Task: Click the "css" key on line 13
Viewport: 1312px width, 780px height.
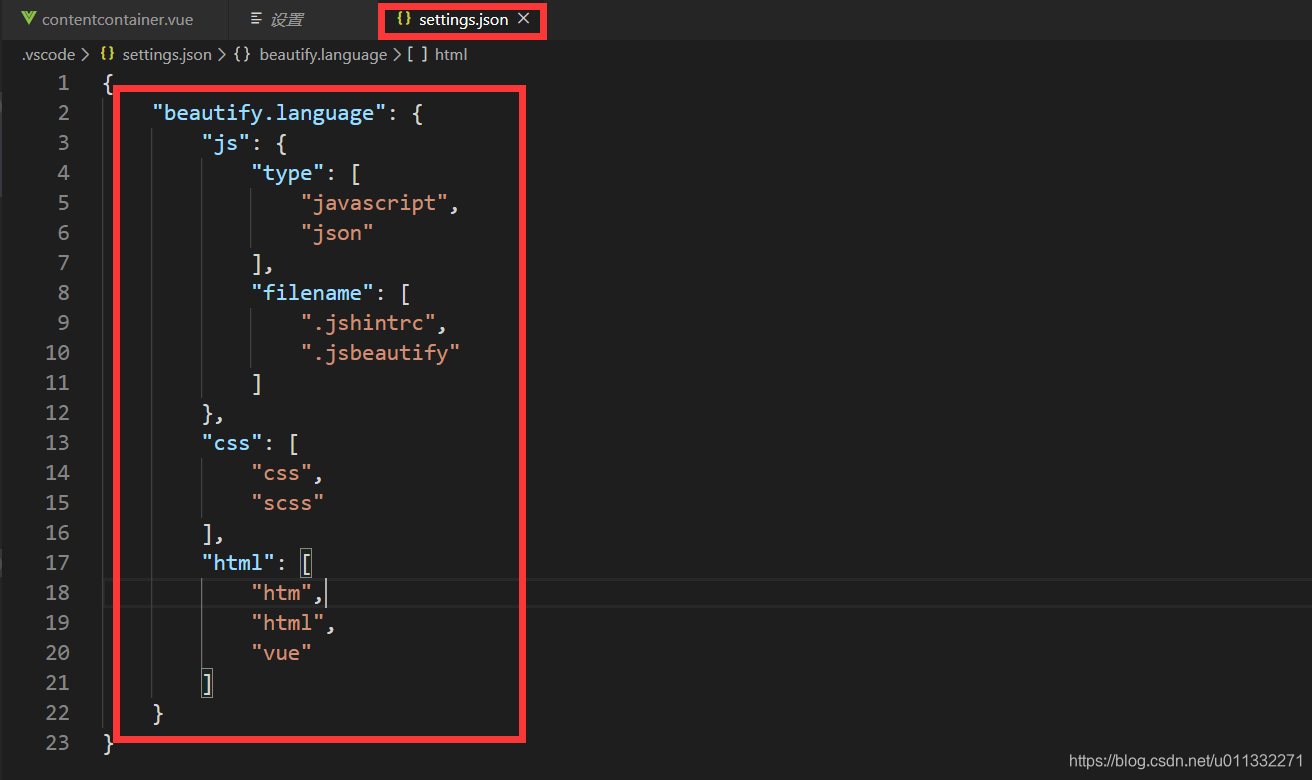Action: pos(232,443)
